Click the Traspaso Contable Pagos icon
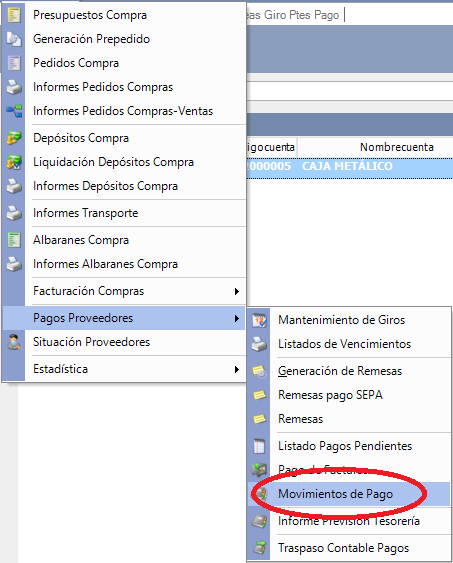This screenshot has height=563, width=453. tap(259, 548)
